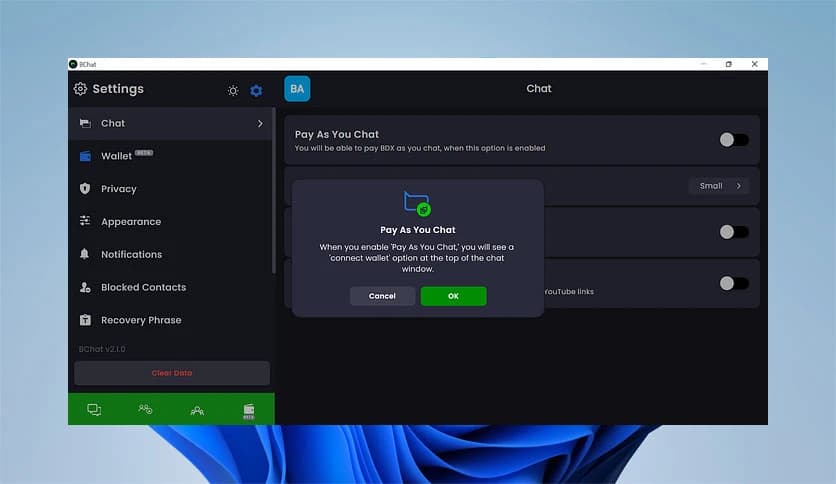Click the Wallet icon in sidebar
The width and height of the screenshot is (836, 484).
[85, 156]
